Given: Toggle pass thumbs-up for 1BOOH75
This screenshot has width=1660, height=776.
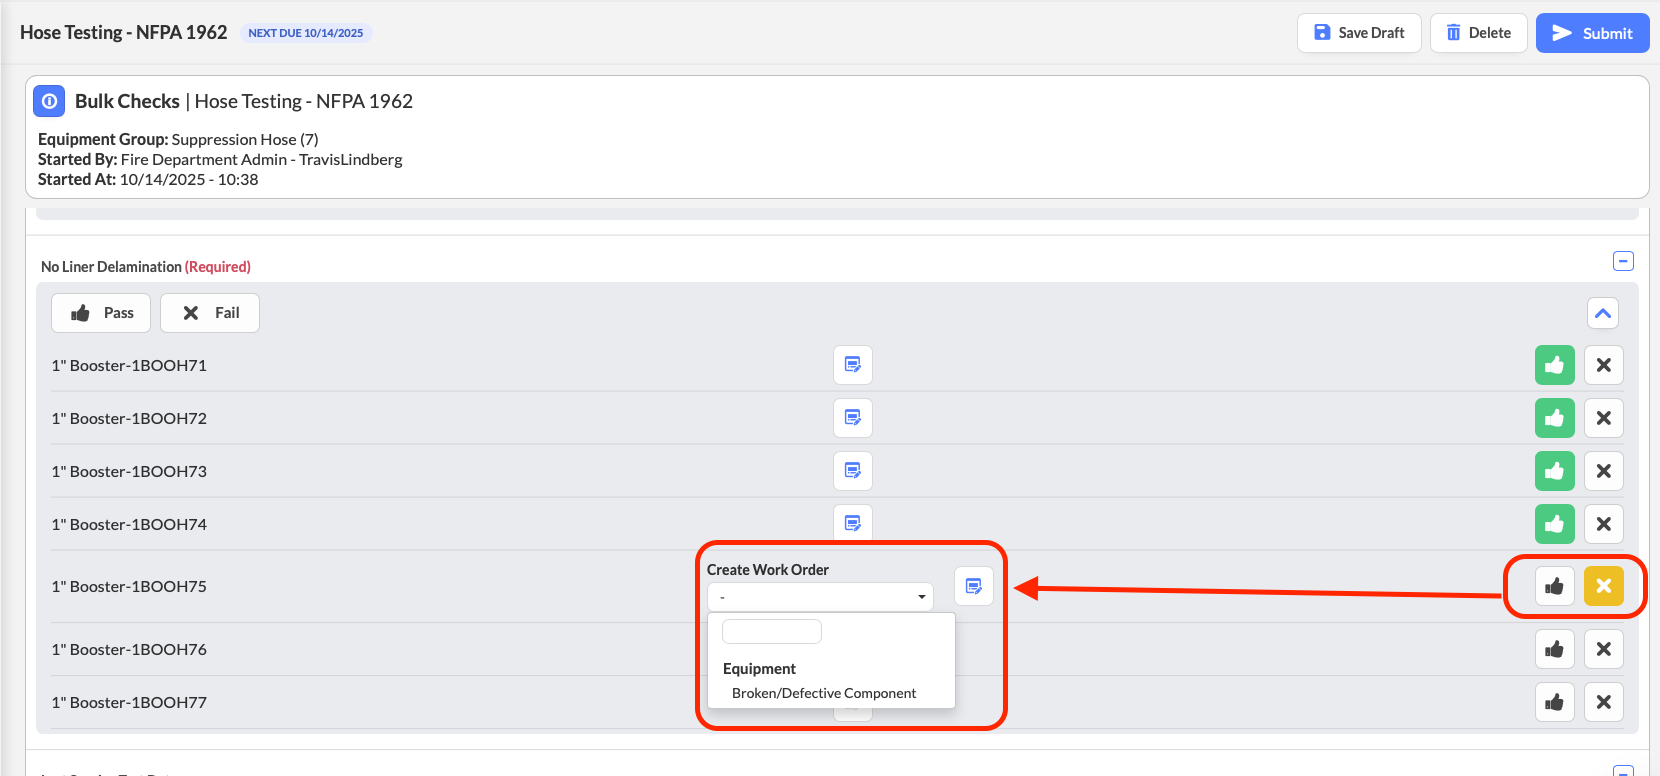Looking at the screenshot, I should pyautogui.click(x=1554, y=586).
